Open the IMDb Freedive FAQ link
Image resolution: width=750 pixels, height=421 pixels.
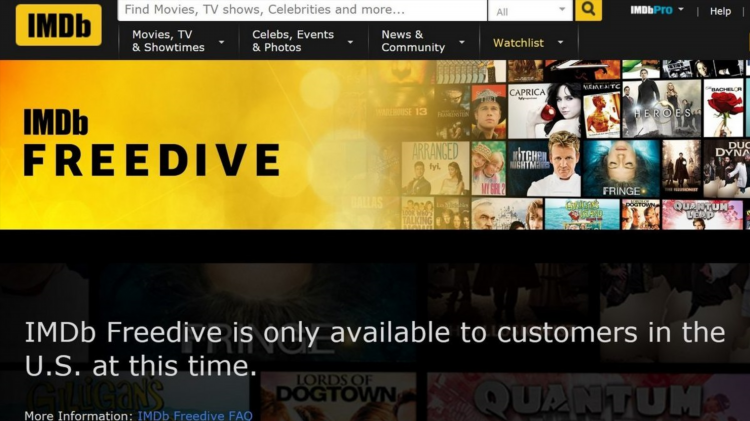tap(195, 415)
